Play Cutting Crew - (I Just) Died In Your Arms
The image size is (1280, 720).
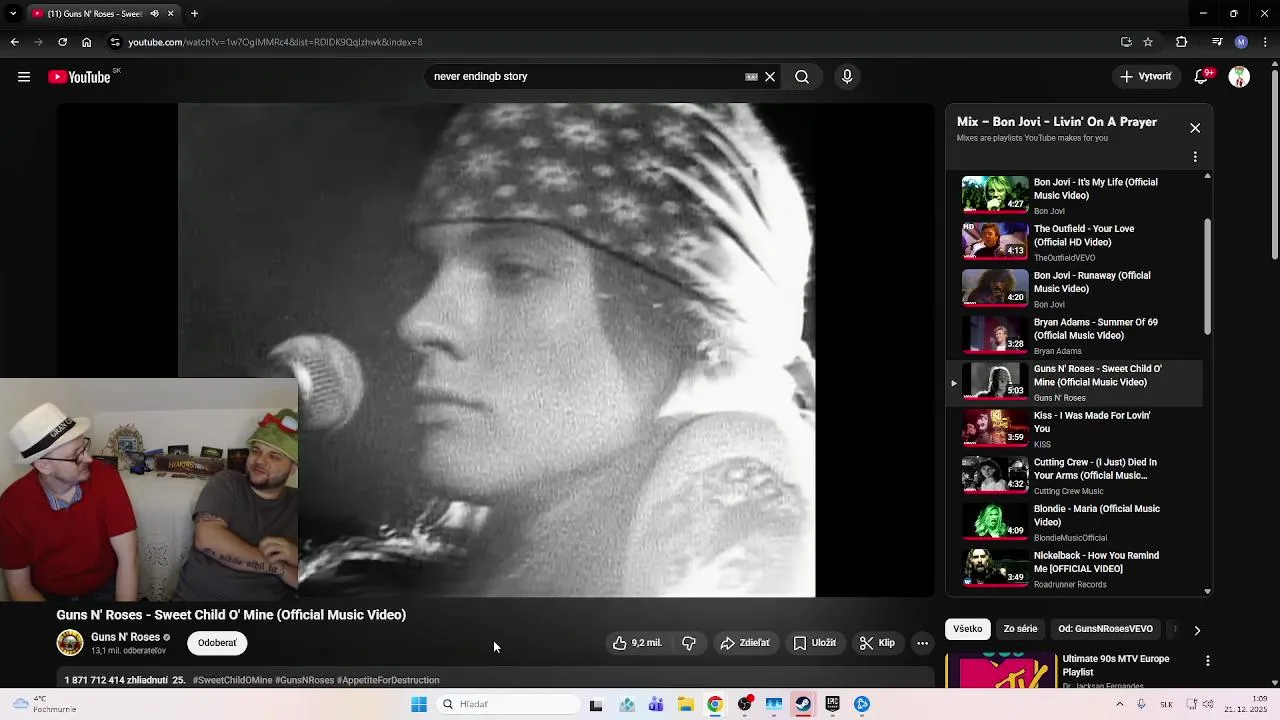(1075, 475)
